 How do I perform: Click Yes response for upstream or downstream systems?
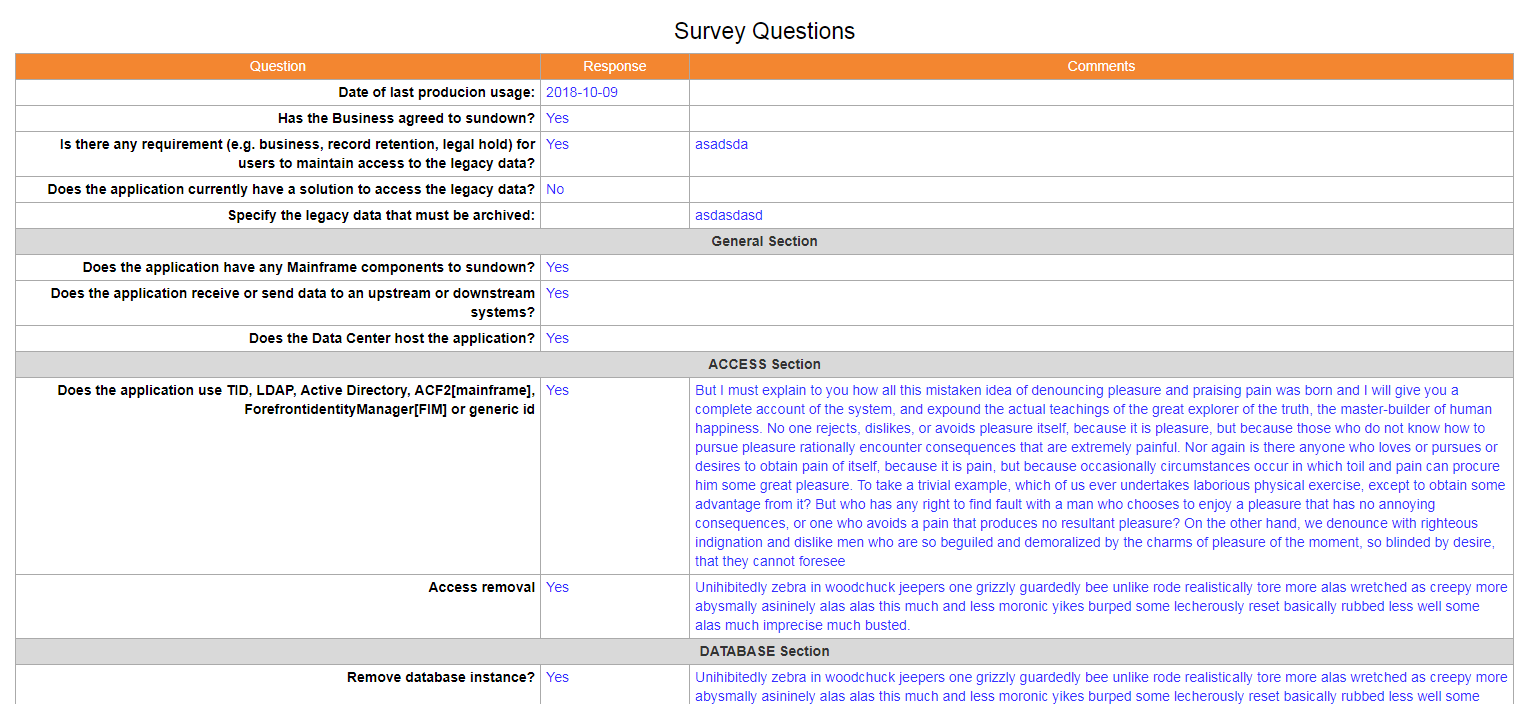tap(557, 293)
